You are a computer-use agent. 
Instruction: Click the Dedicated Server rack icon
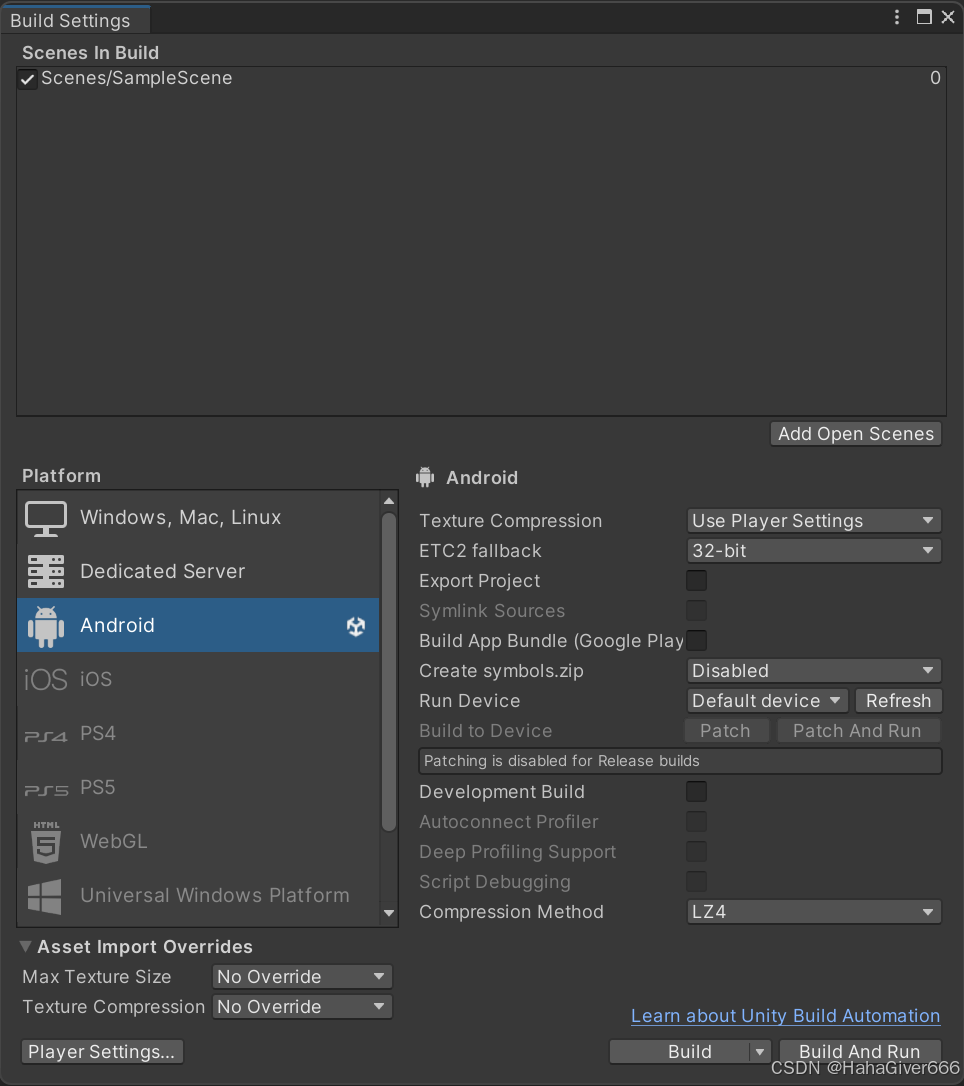click(46, 571)
